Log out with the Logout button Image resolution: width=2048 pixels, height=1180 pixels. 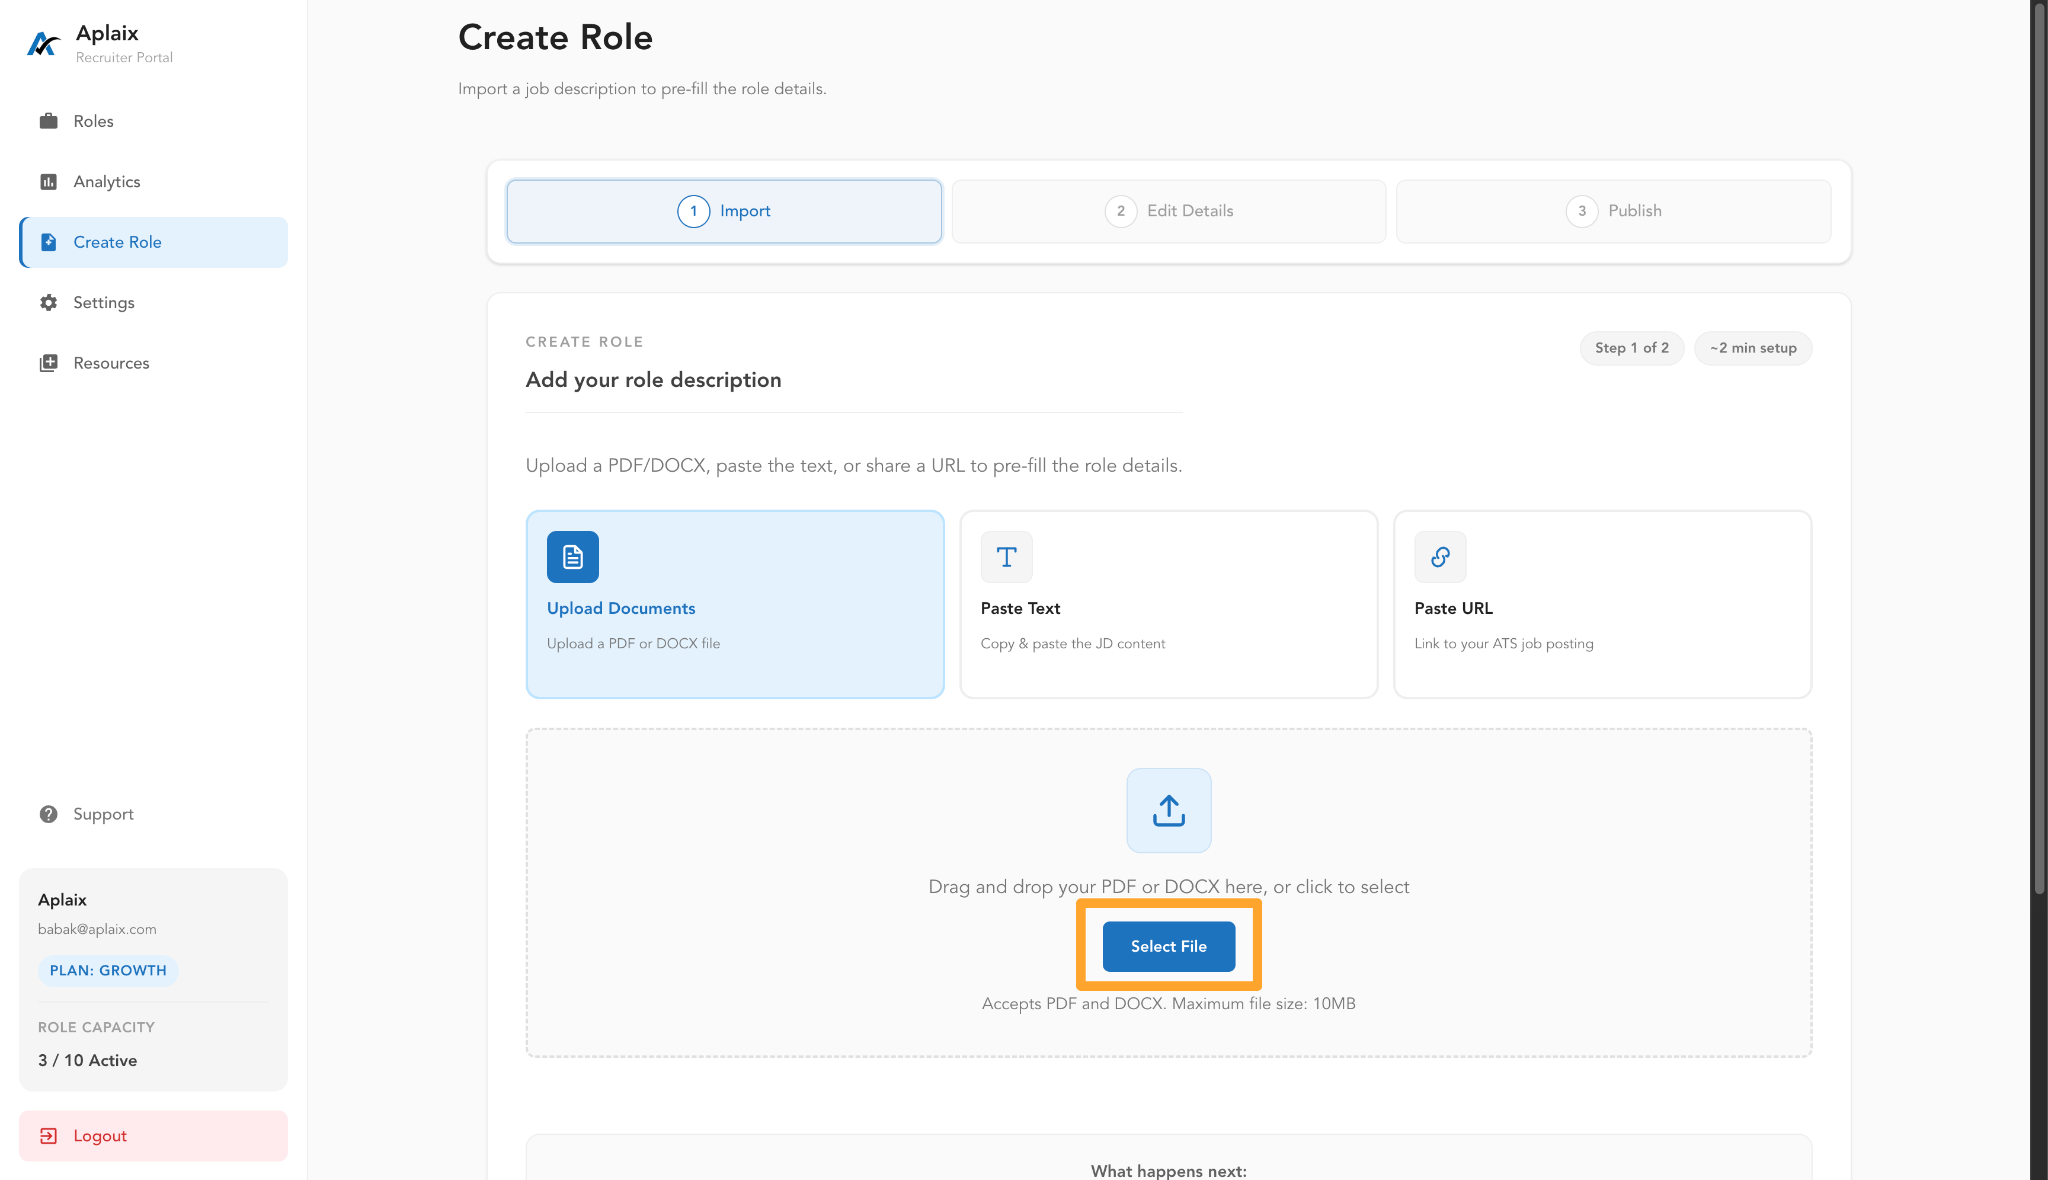coord(153,1136)
